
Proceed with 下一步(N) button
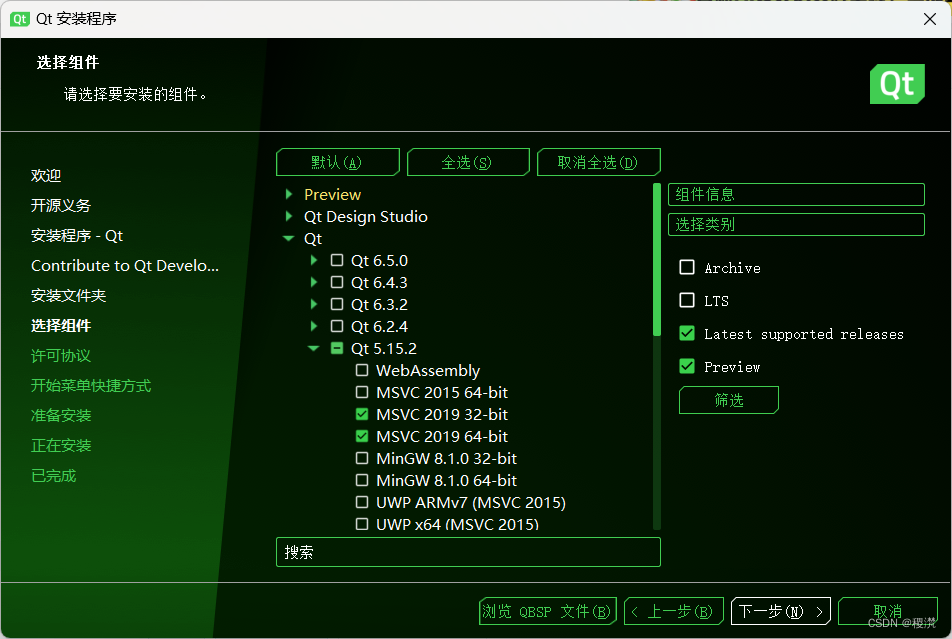(781, 611)
